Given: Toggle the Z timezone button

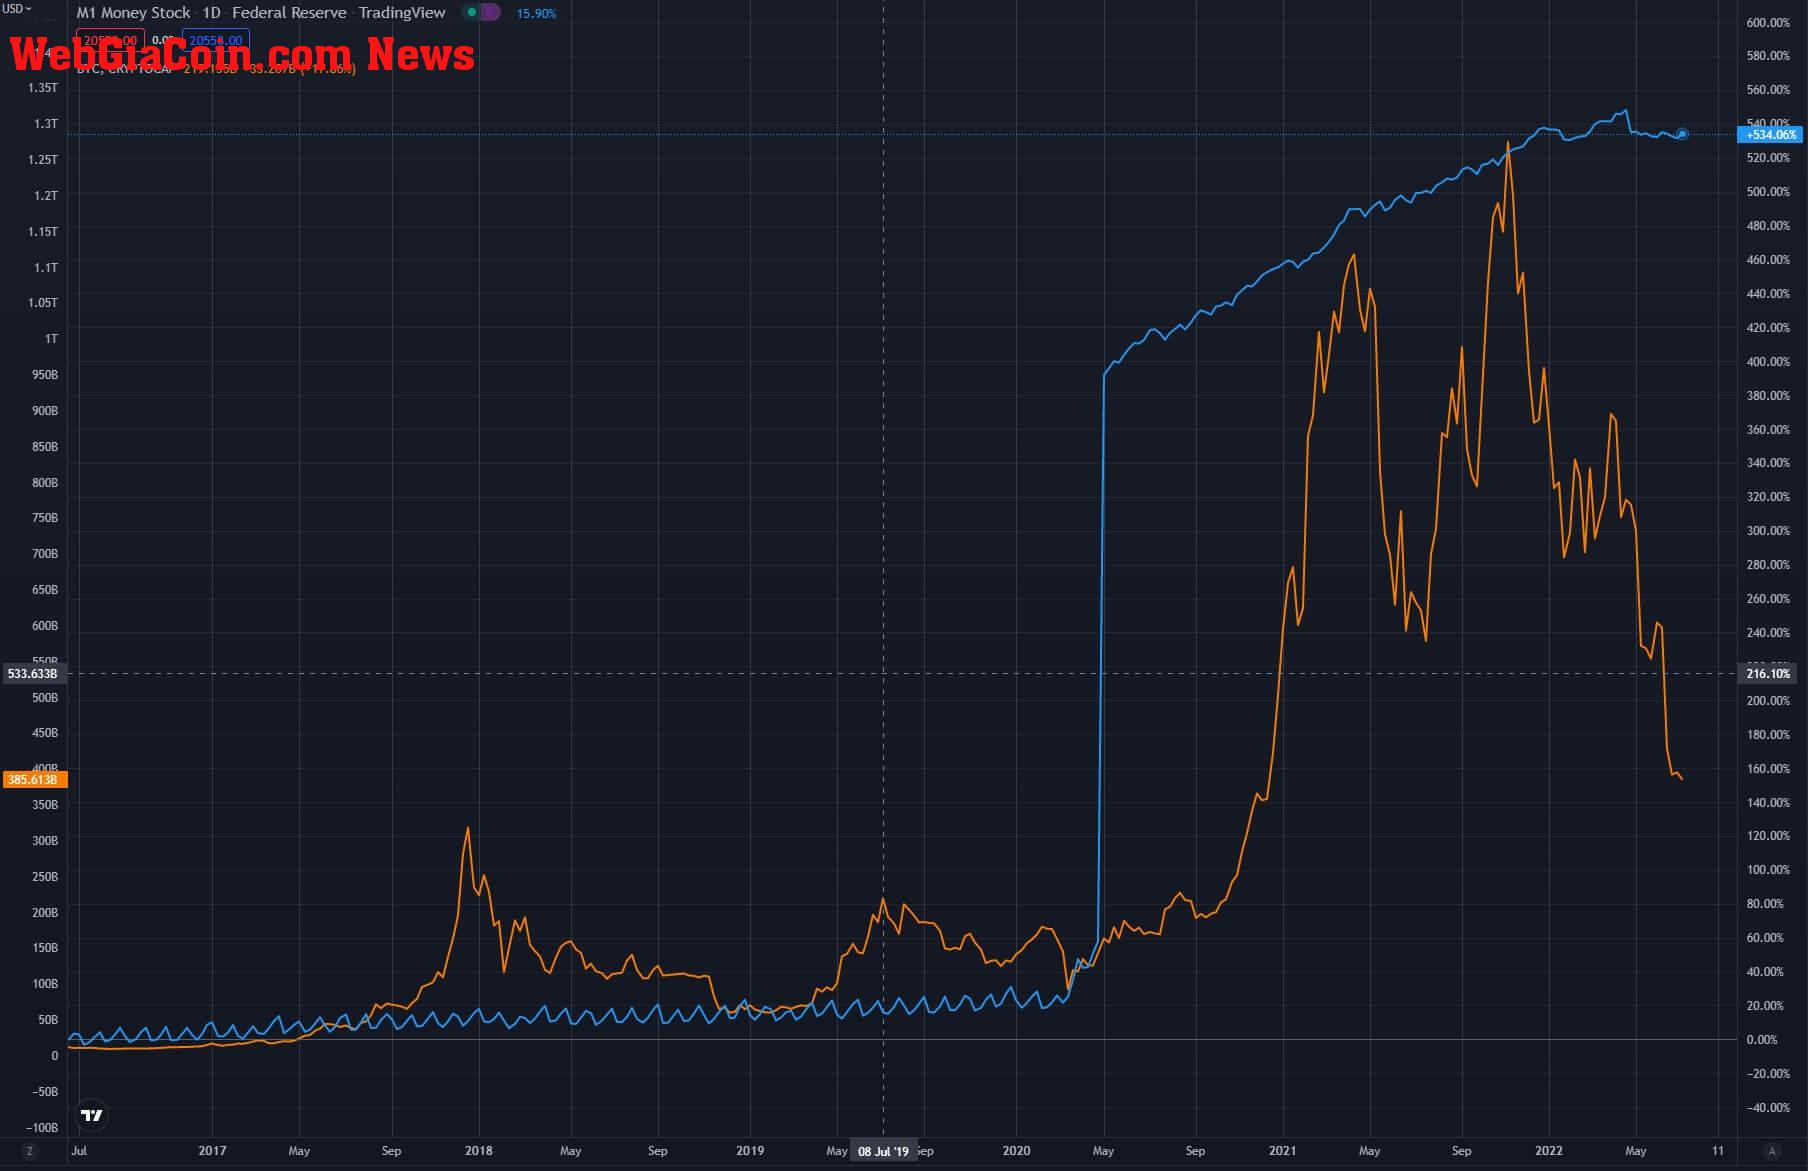Looking at the screenshot, I should click(29, 1151).
